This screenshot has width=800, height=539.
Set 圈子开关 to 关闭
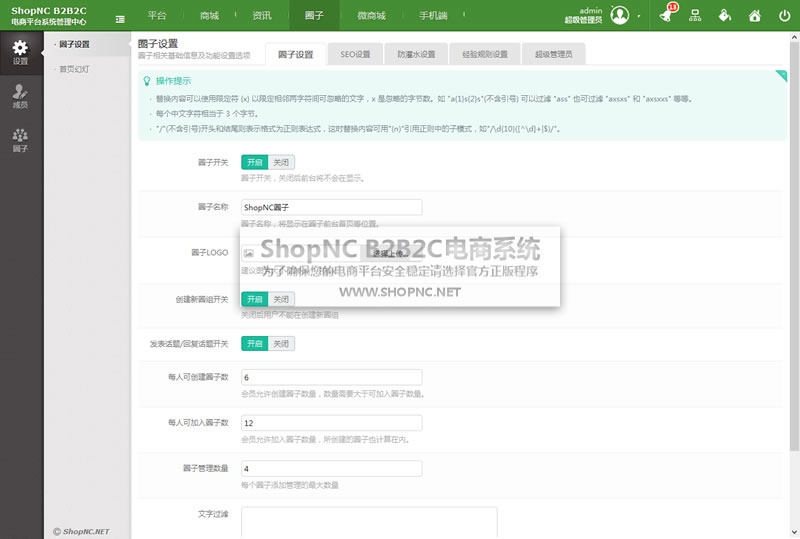(x=281, y=162)
